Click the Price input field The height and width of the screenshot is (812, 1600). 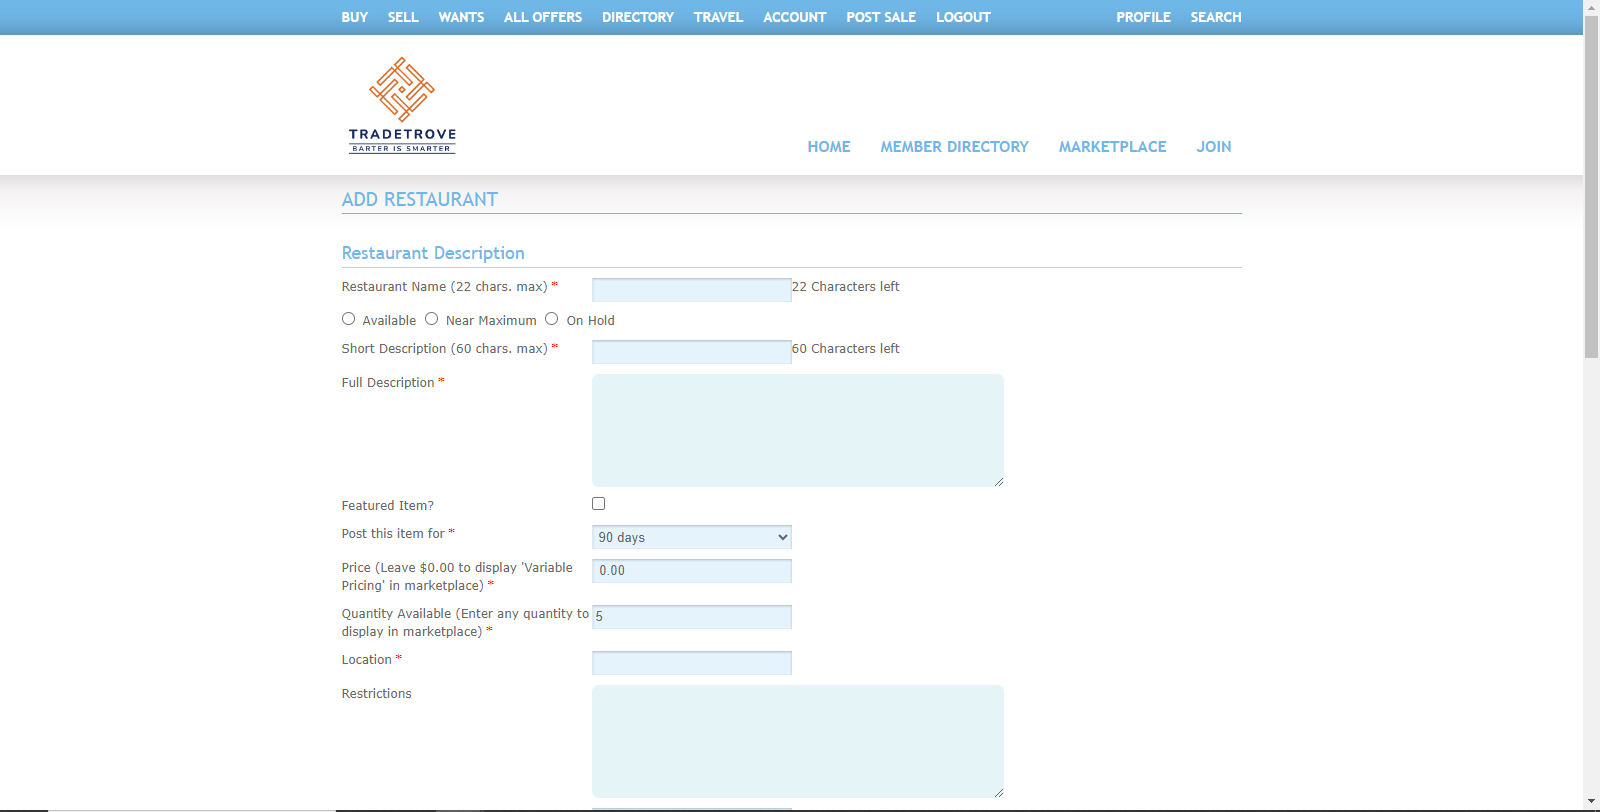coord(691,571)
